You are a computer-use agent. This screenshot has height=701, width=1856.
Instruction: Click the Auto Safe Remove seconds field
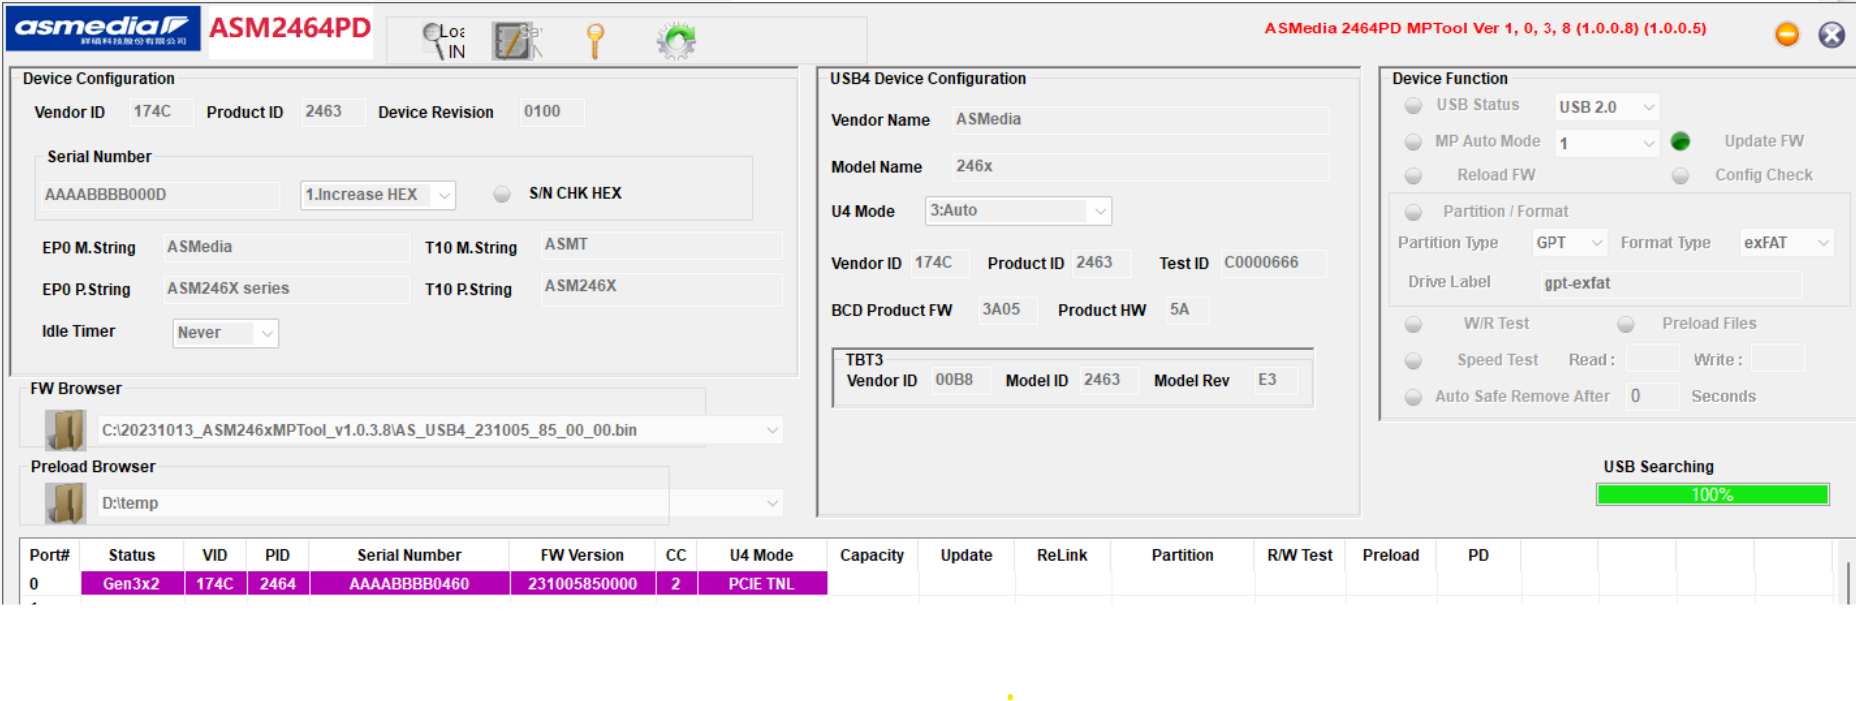tap(1652, 396)
